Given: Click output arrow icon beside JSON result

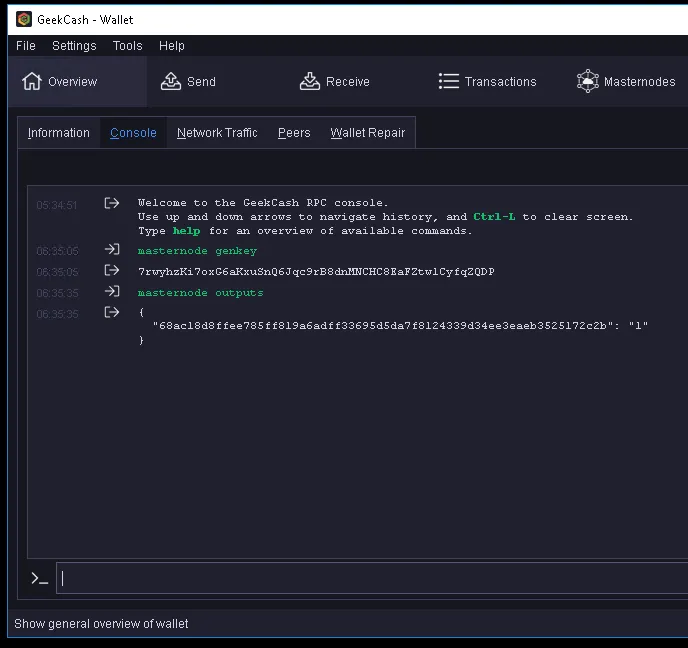Looking at the screenshot, I should pyautogui.click(x=112, y=312).
